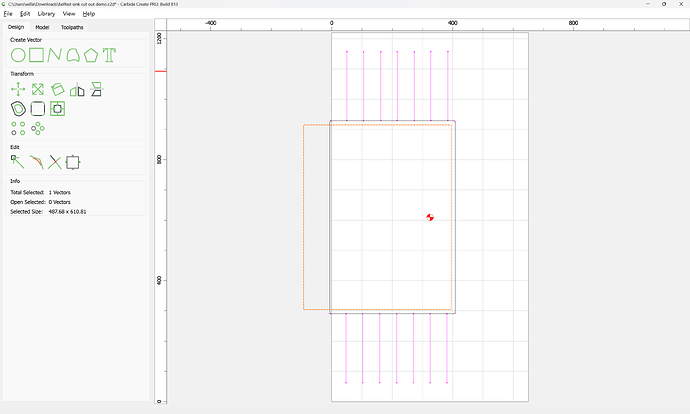The height and width of the screenshot is (414, 690).
Task: Maximize the Carbide Create window
Action: coord(664,4)
